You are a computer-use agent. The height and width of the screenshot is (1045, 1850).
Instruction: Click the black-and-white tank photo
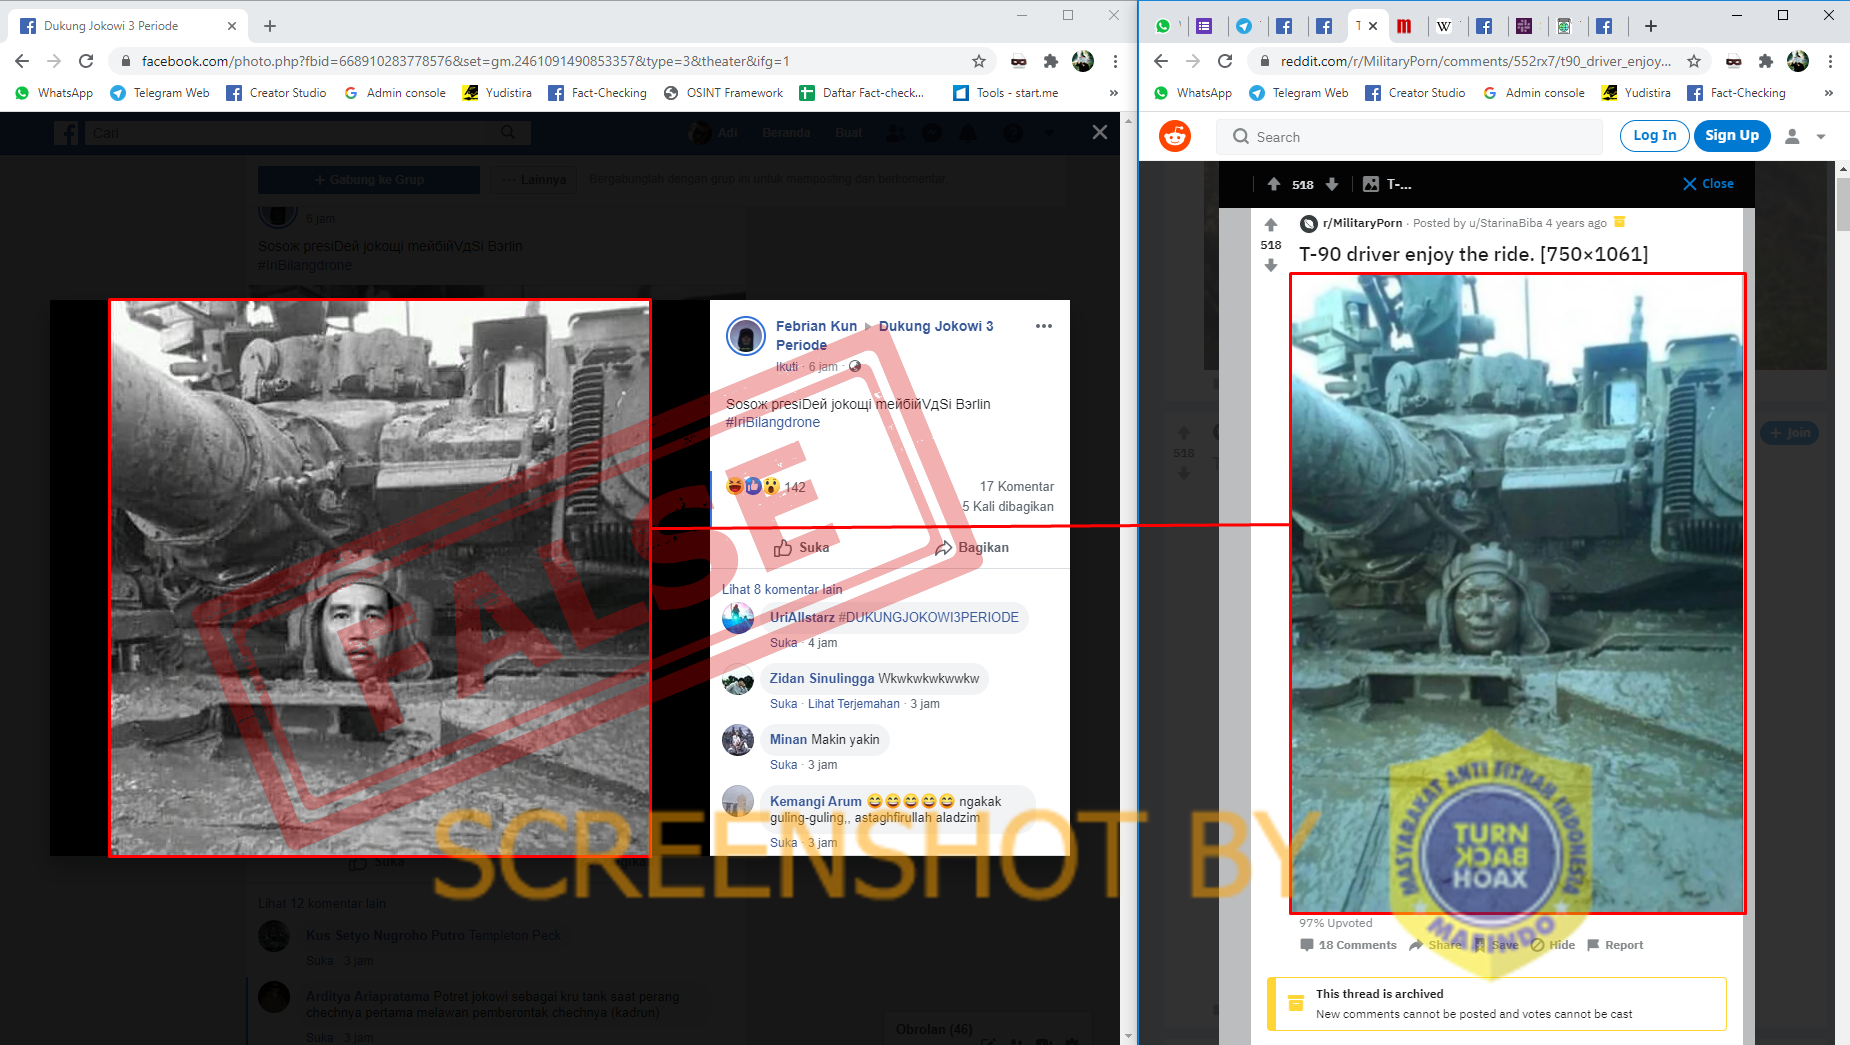(380, 578)
